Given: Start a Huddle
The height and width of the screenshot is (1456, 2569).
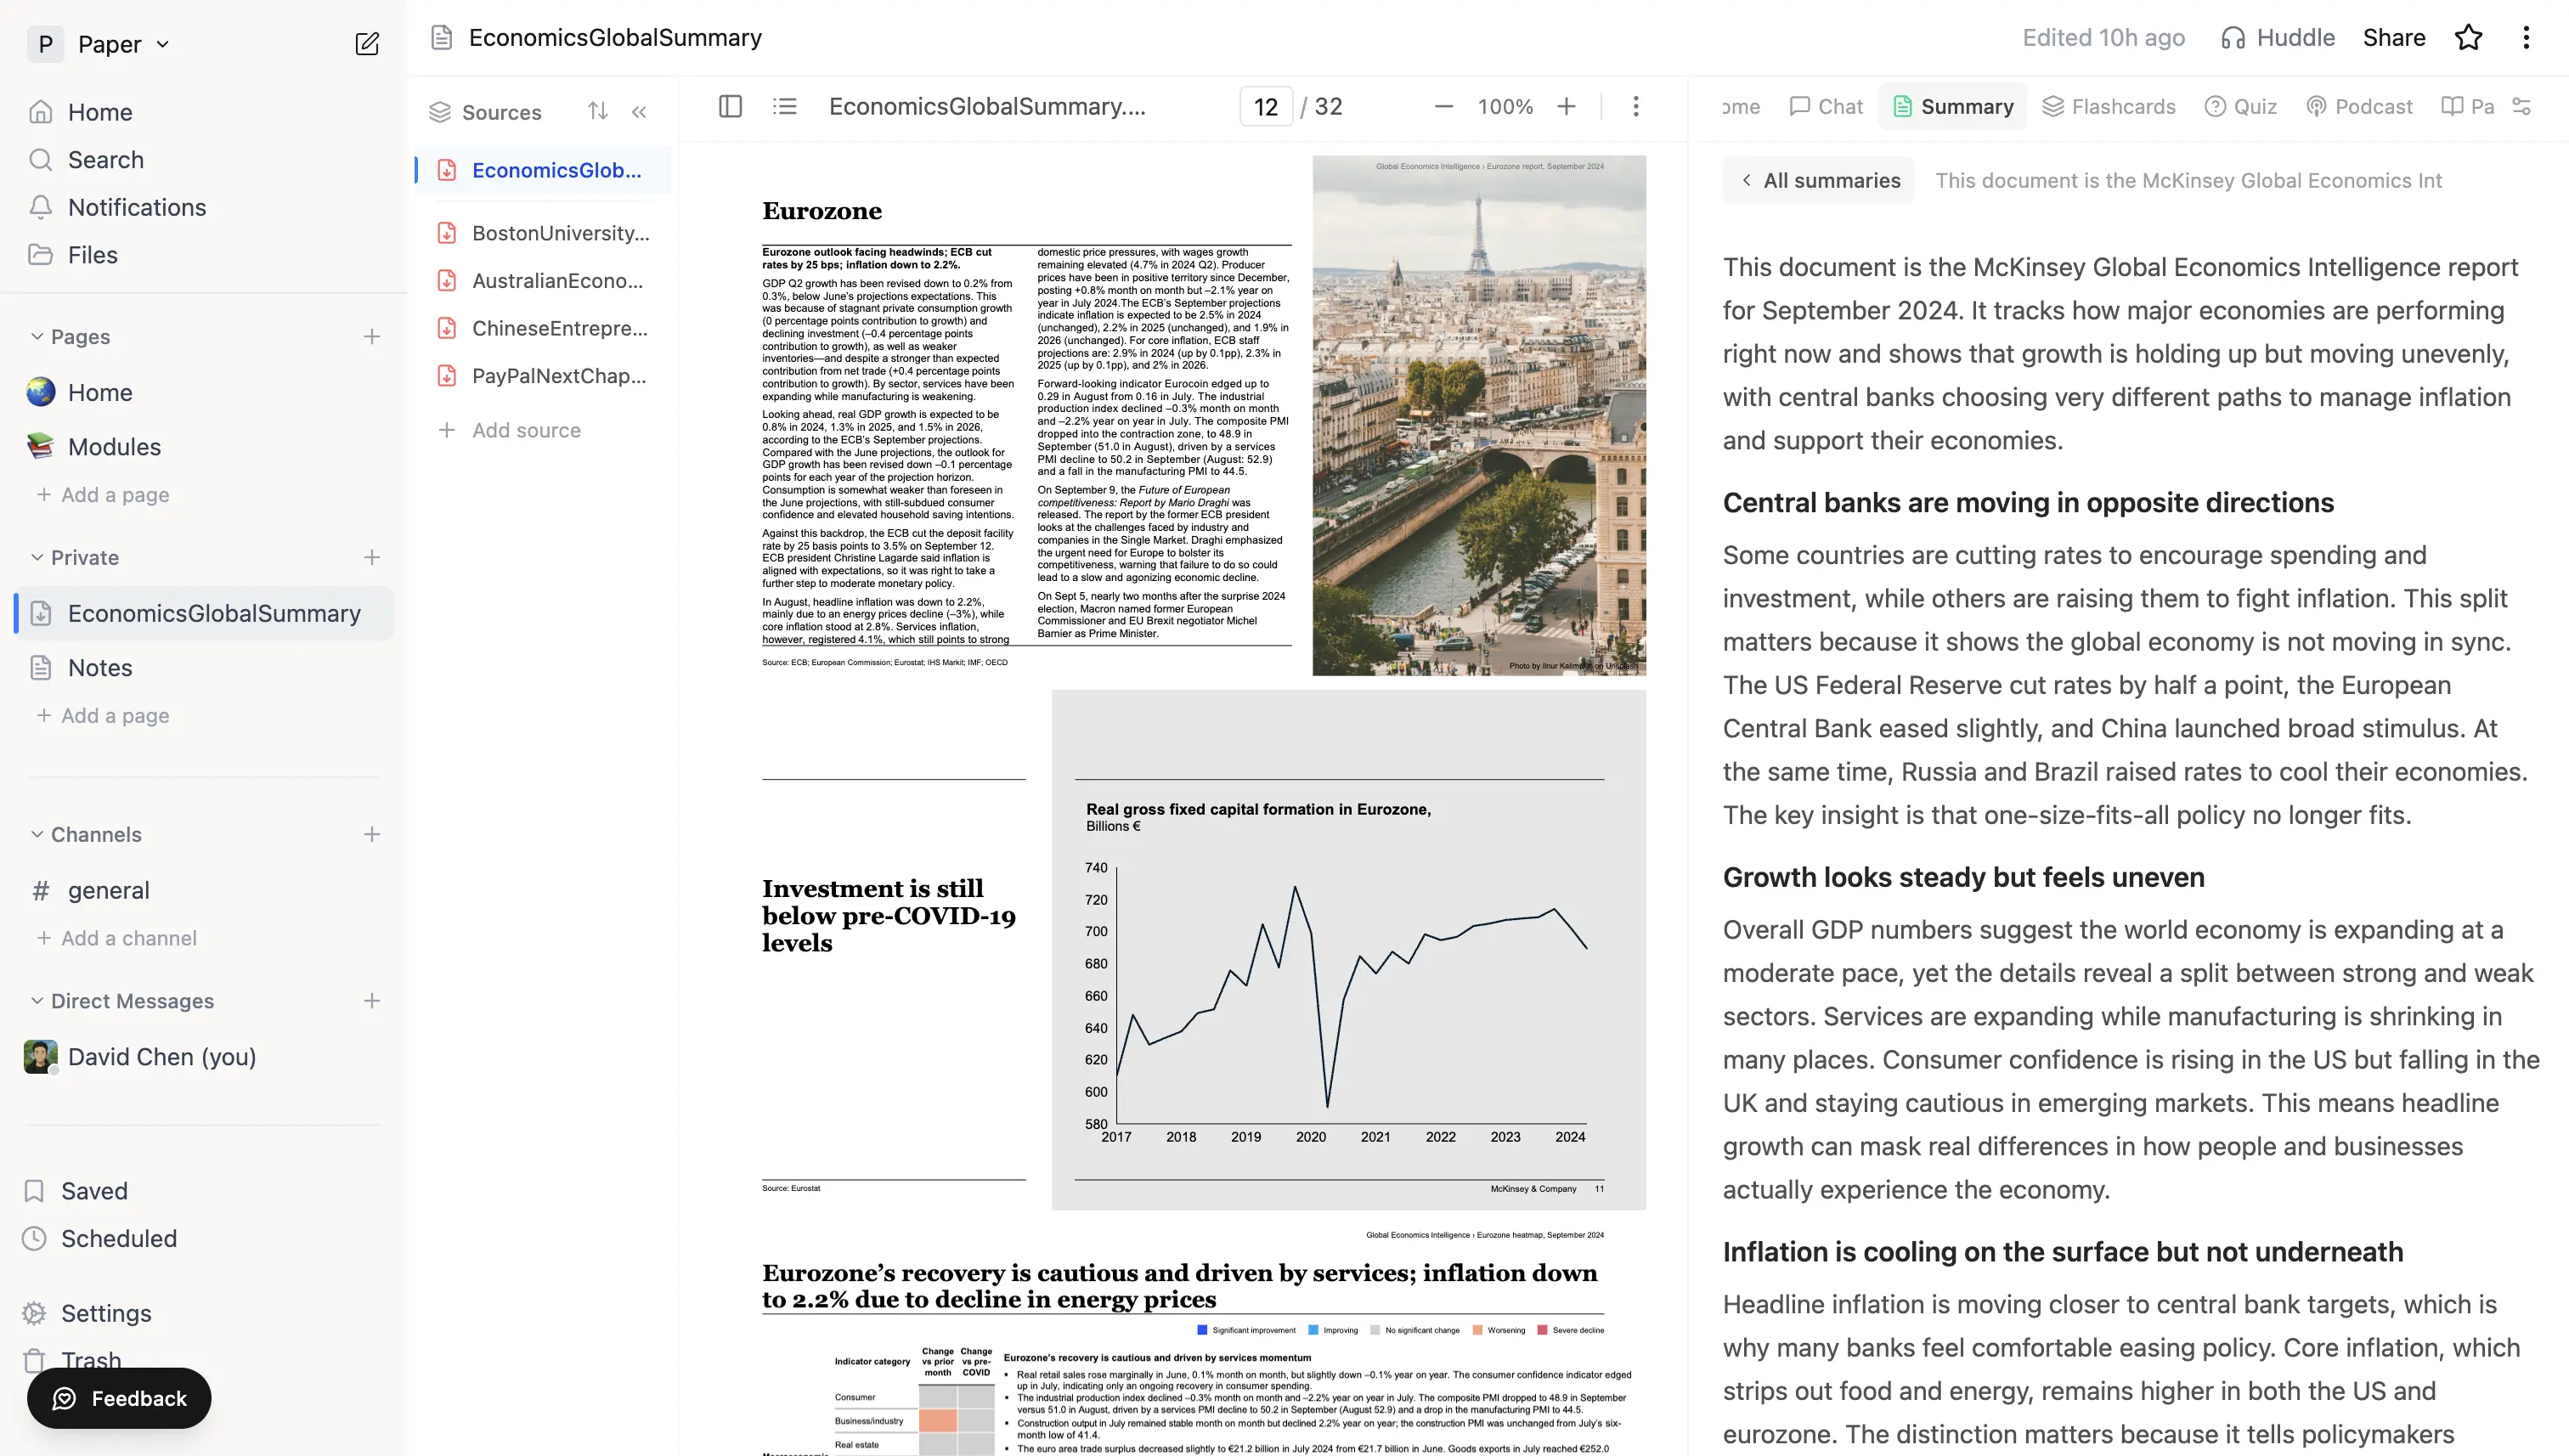Looking at the screenshot, I should click(2278, 38).
